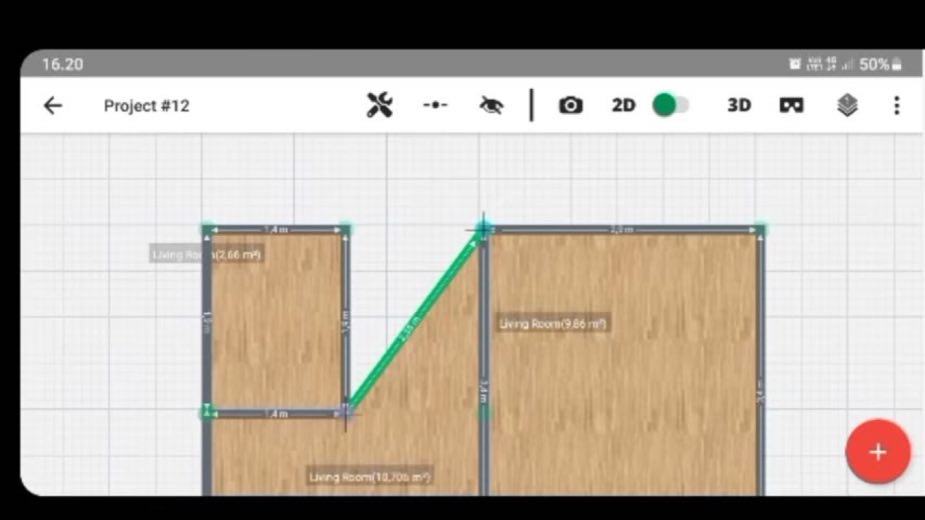Go back using the arrow icon
This screenshot has width=925, height=520.
point(53,106)
